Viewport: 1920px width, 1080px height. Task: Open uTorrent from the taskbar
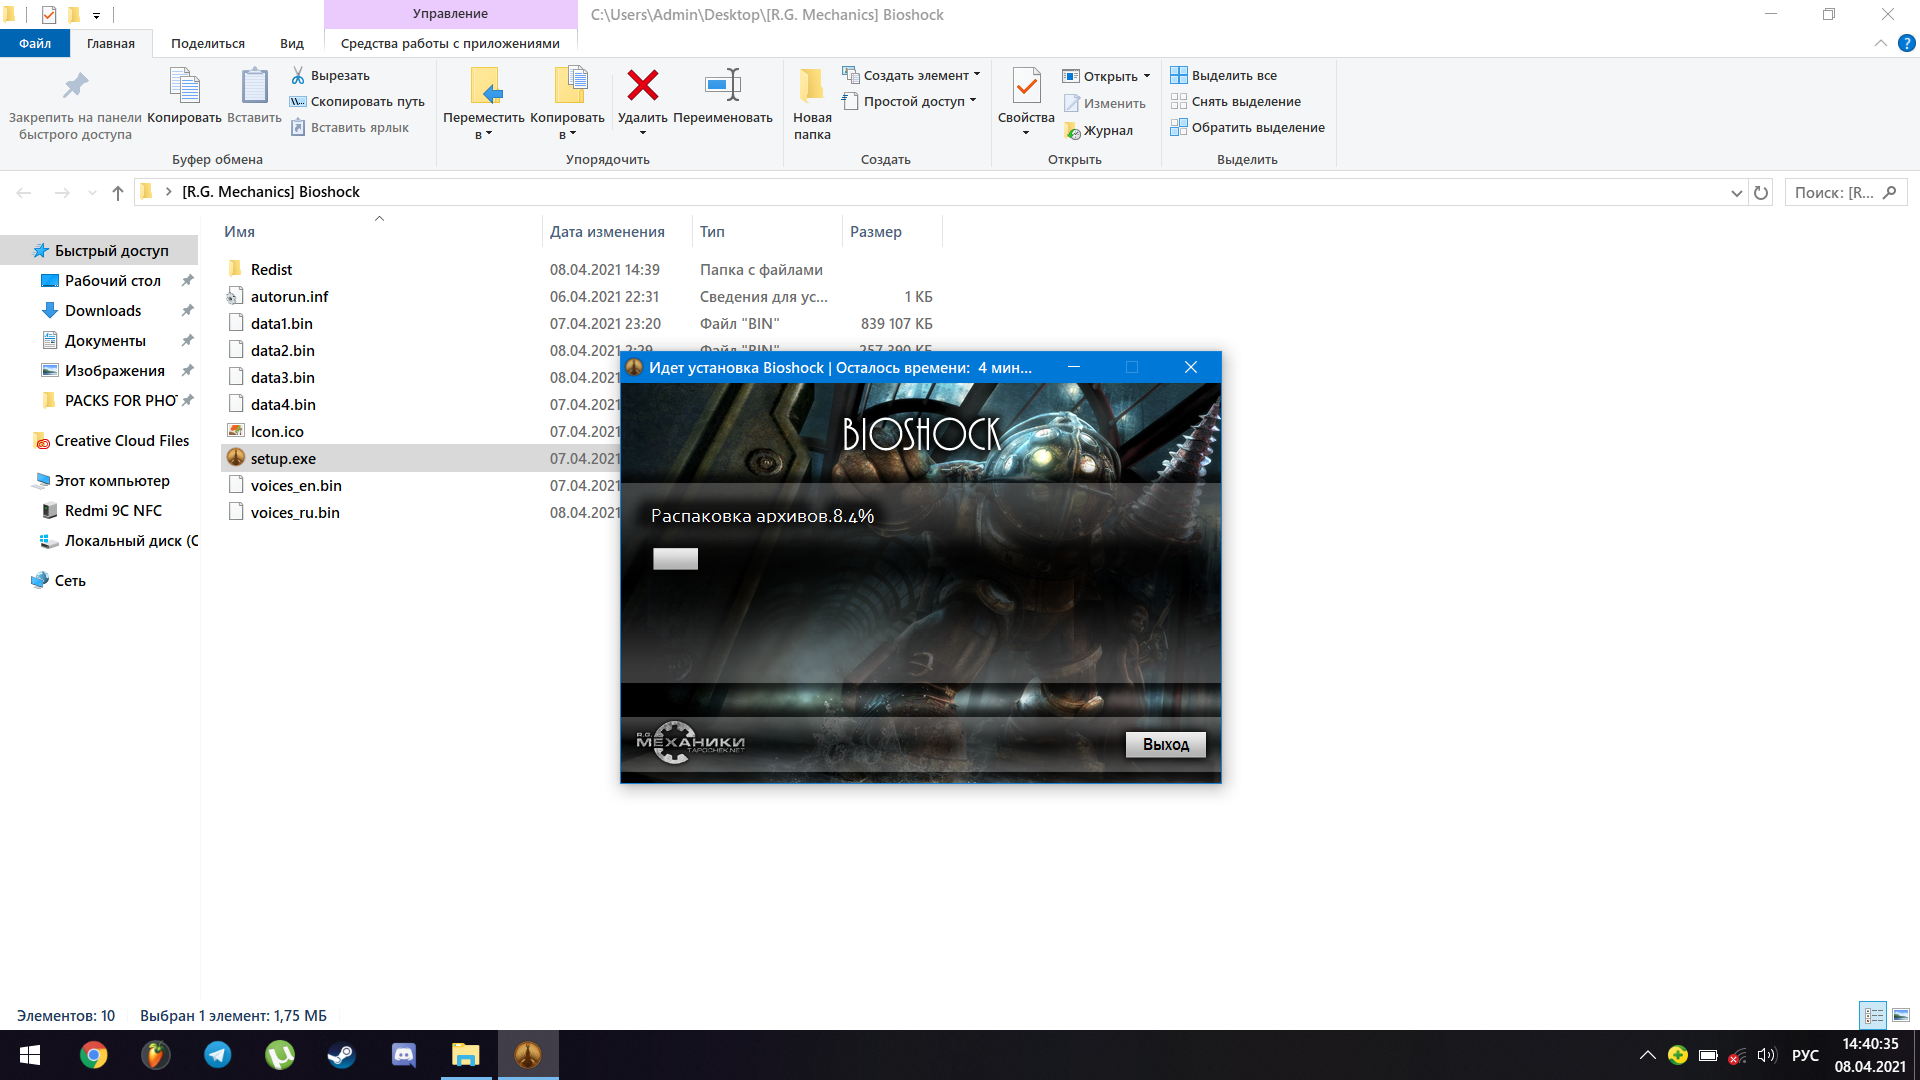pyautogui.click(x=279, y=1055)
